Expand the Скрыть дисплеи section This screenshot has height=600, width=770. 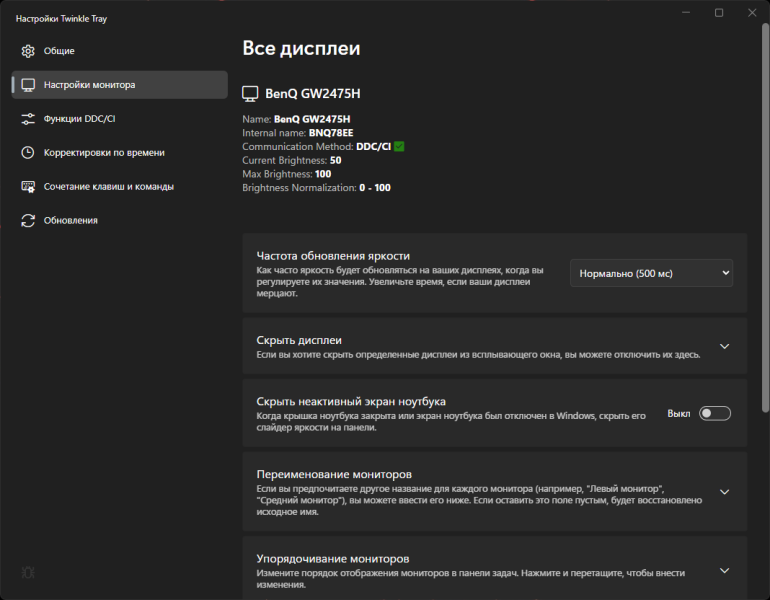pos(495,346)
